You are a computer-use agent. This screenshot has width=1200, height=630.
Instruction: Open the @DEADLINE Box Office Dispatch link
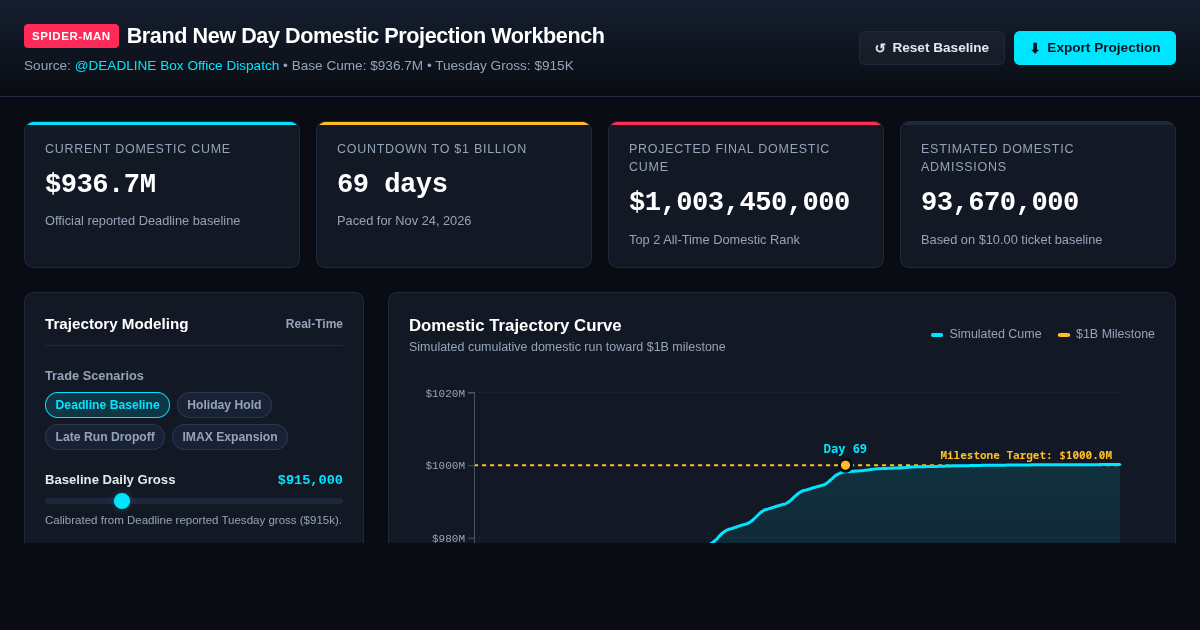tap(177, 65)
